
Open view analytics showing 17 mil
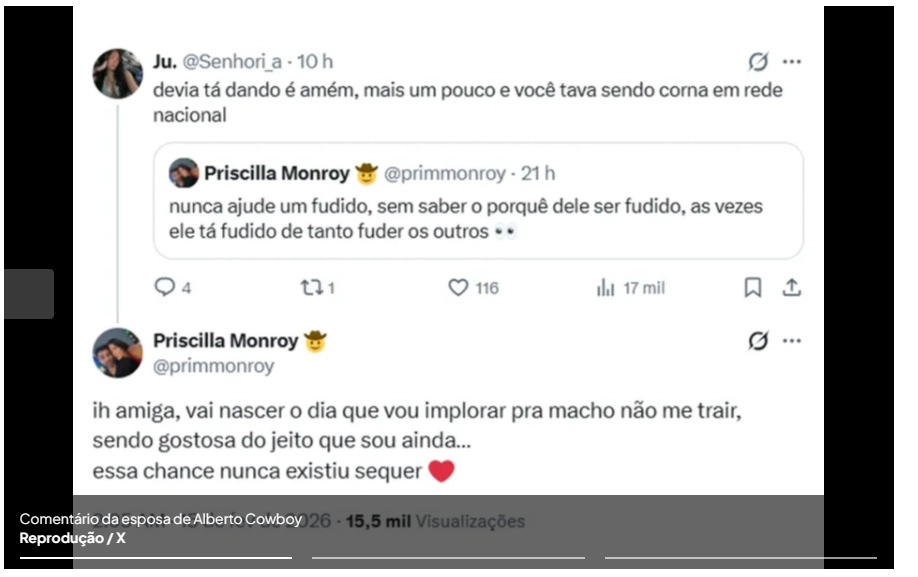pos(605,288)
